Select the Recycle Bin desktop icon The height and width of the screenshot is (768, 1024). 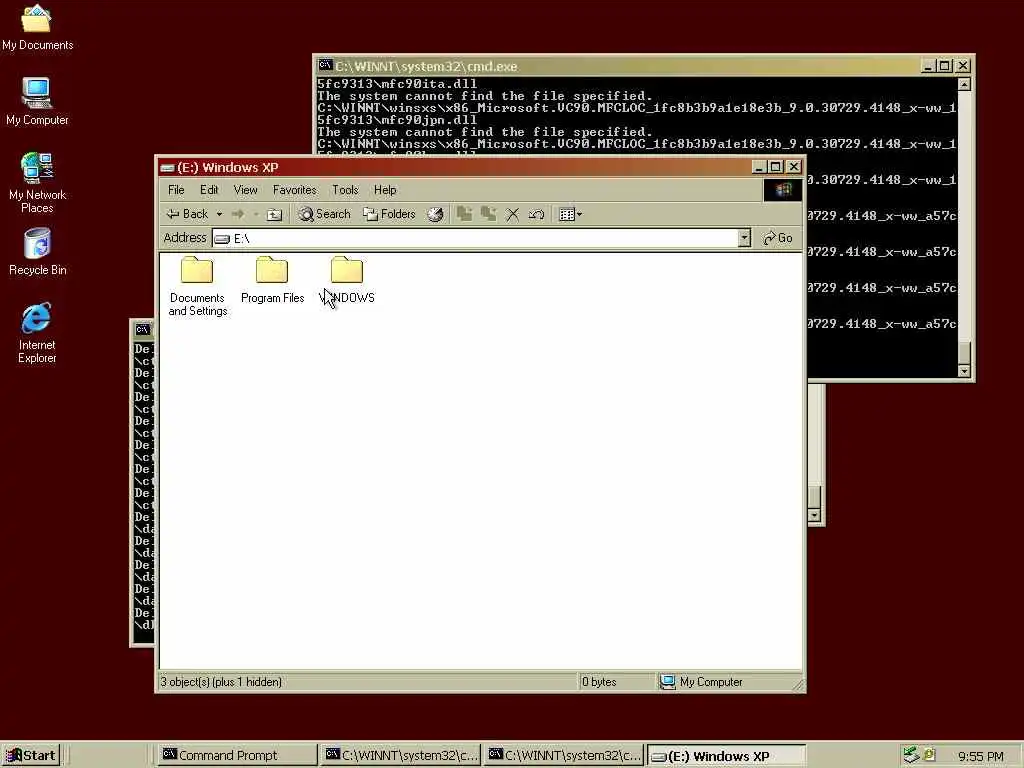[37, 251]
